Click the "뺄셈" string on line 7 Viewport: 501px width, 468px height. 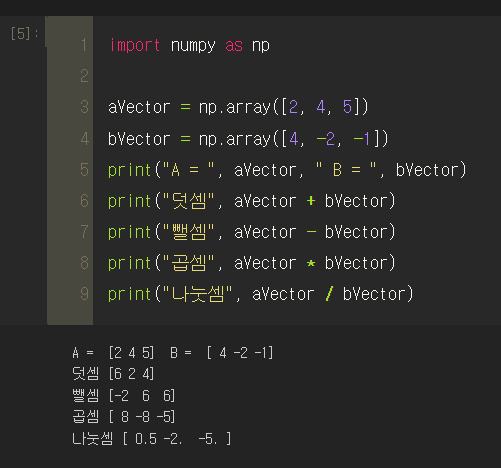(x=189, y=232)
